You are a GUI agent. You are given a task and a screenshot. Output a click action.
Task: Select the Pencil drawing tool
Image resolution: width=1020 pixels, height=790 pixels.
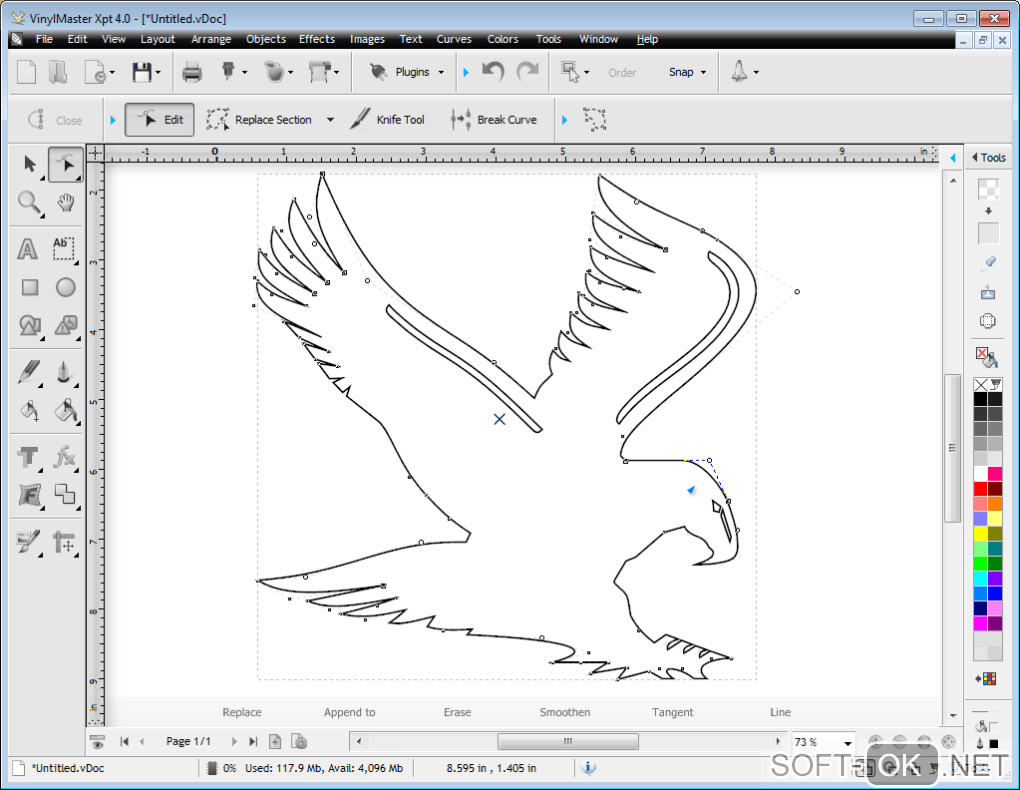[29, 372]
